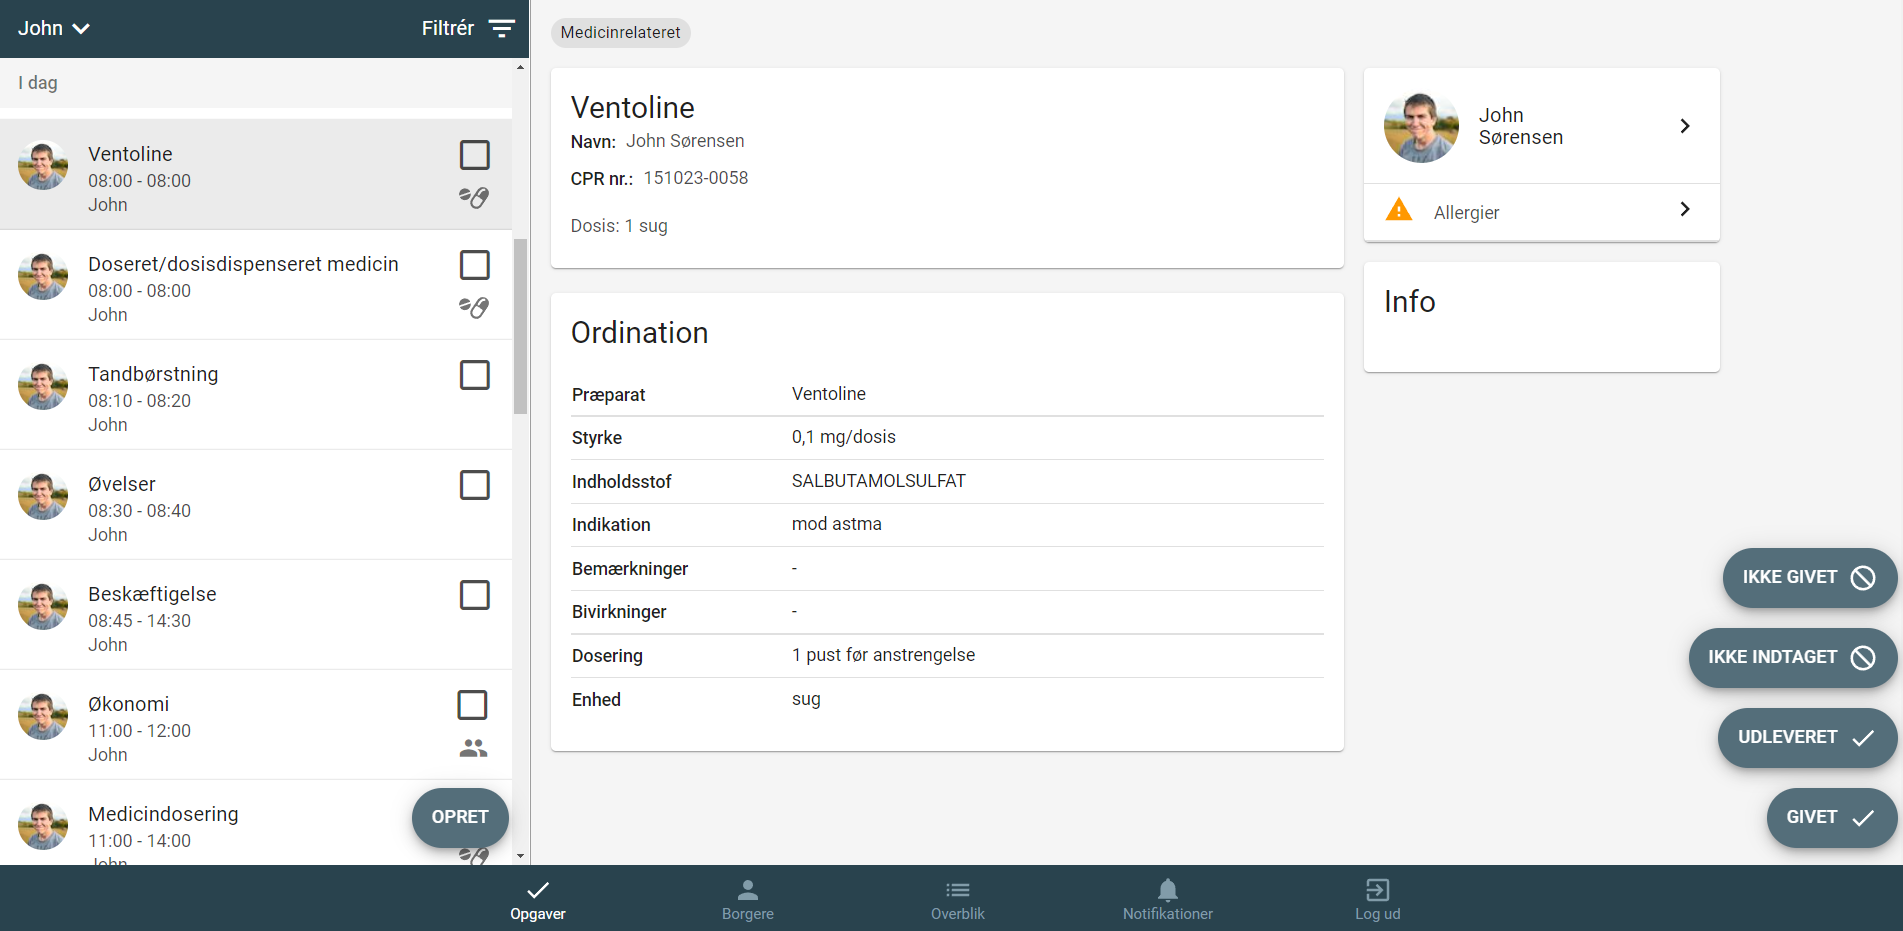Viewport: 1903px width, 931px height.
Task: Check the Beskæftigelse task checkbox
Action: [474, 595]
